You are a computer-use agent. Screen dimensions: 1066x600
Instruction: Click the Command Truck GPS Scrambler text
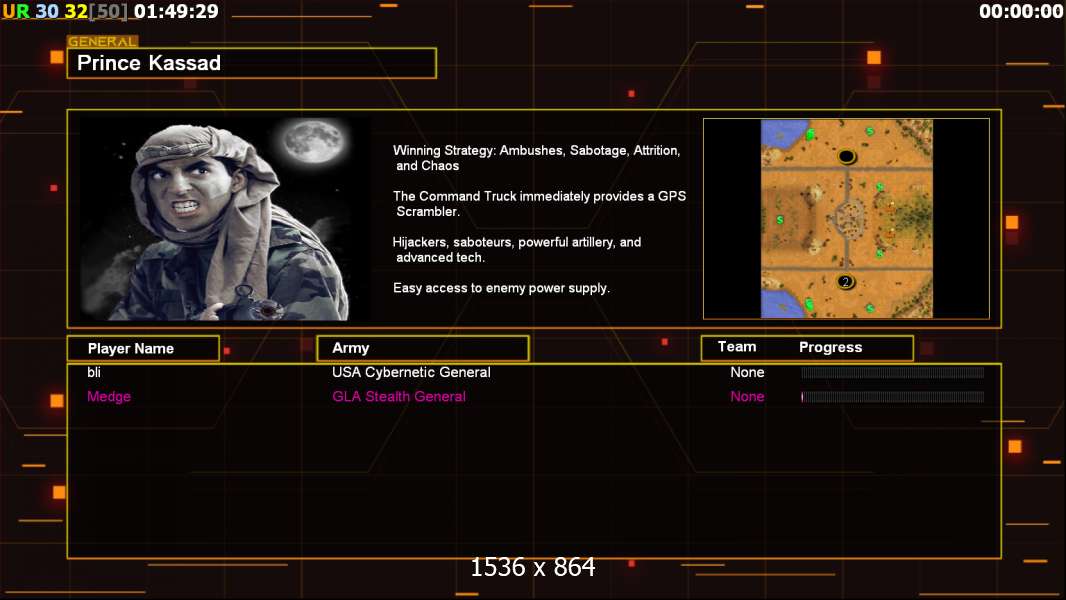coord(539,203)
